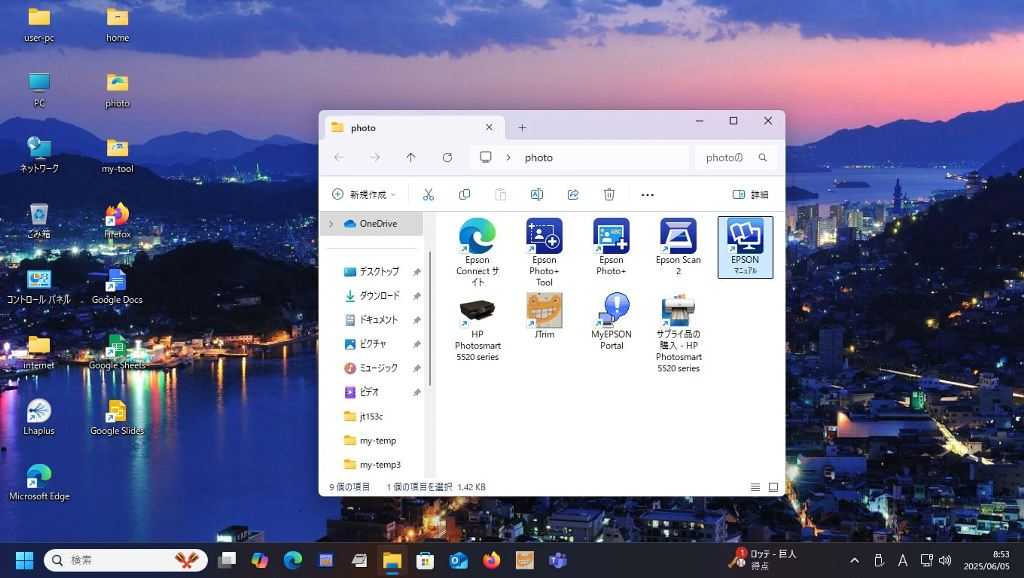
Task: Select the Recycle Bin desktop icon
Action: (39, 221)
